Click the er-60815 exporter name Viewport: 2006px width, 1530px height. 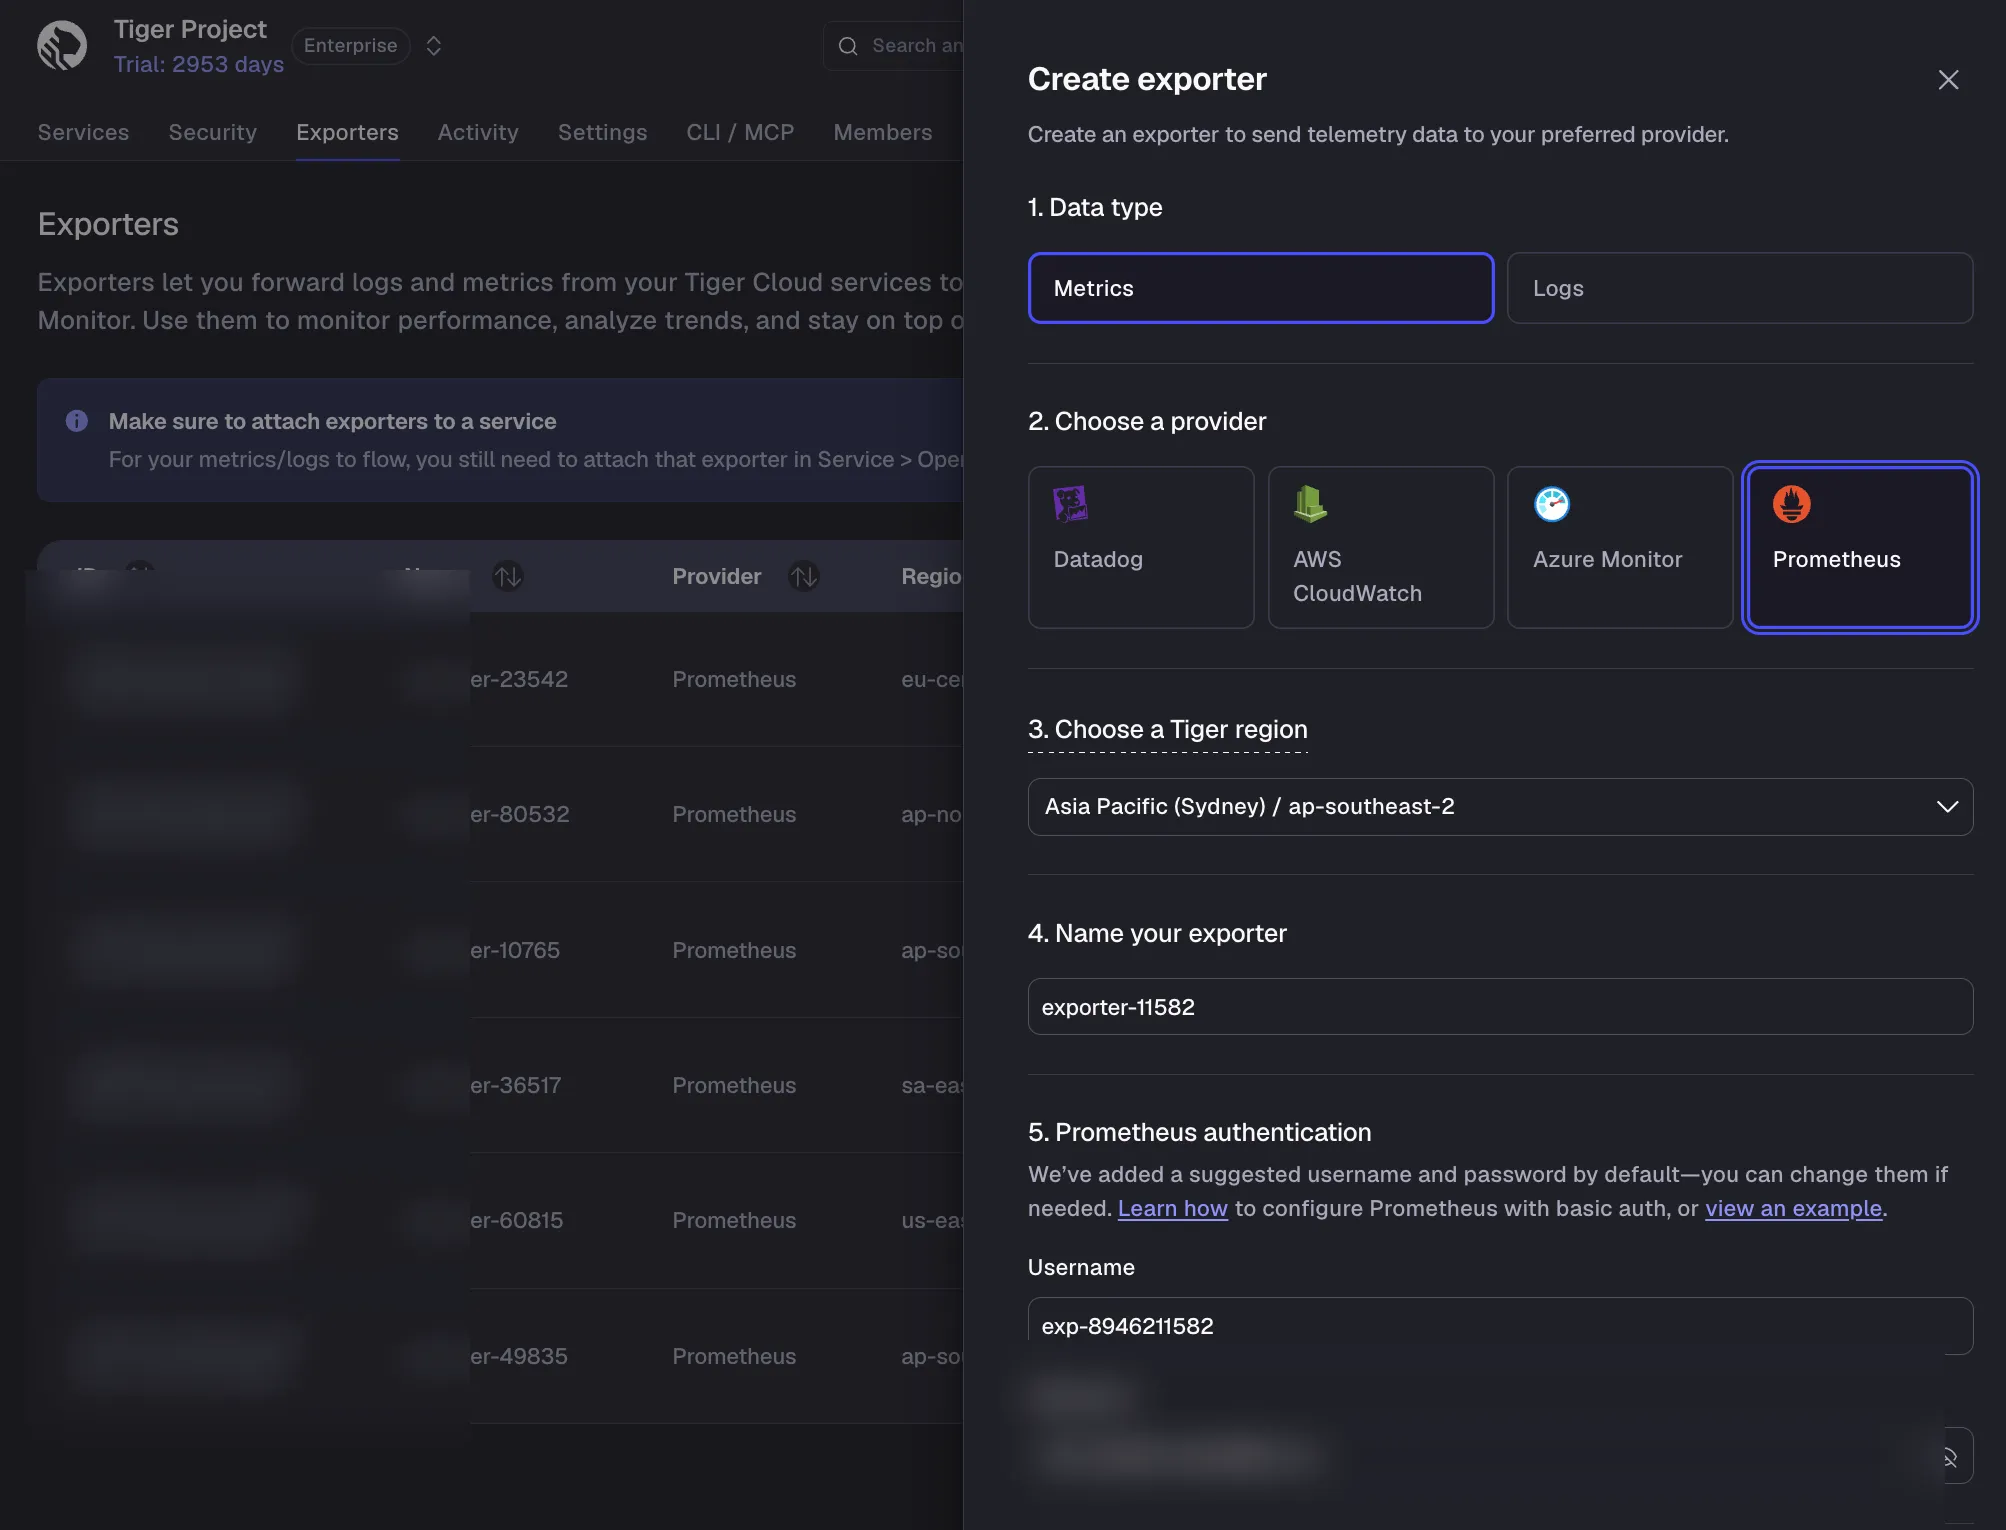[x=517, y=1220]
